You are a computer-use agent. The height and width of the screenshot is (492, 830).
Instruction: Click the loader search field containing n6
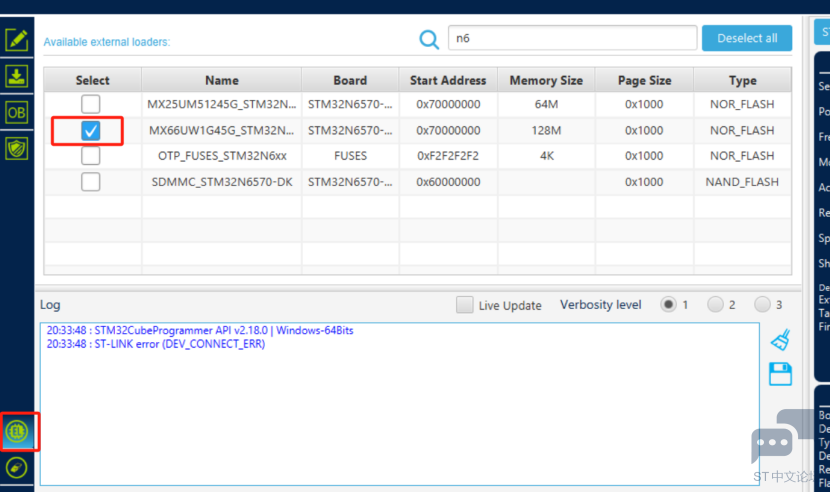[572, 38]
